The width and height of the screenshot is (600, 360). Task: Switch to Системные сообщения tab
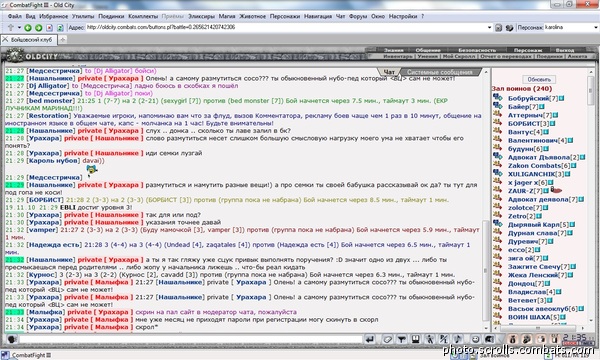tap(439, 72)
